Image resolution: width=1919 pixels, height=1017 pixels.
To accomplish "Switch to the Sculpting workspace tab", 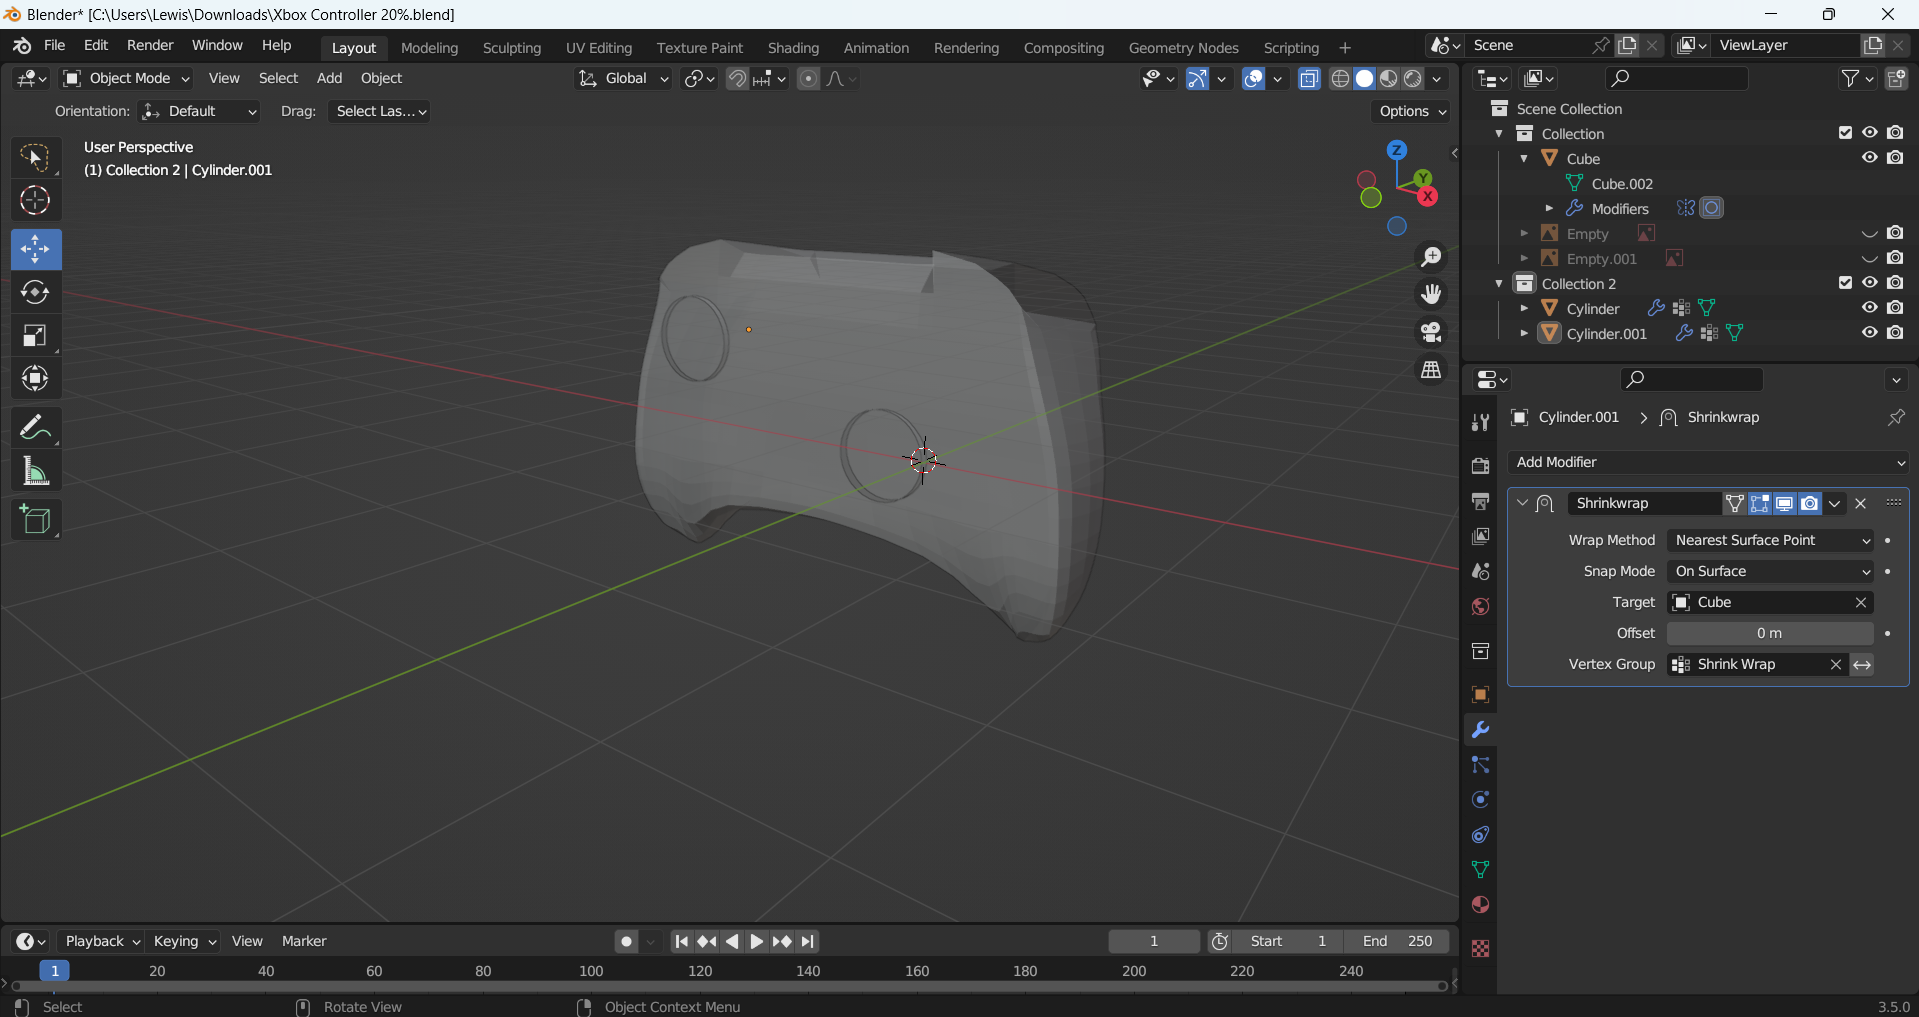I will click(x=511, y=48).
